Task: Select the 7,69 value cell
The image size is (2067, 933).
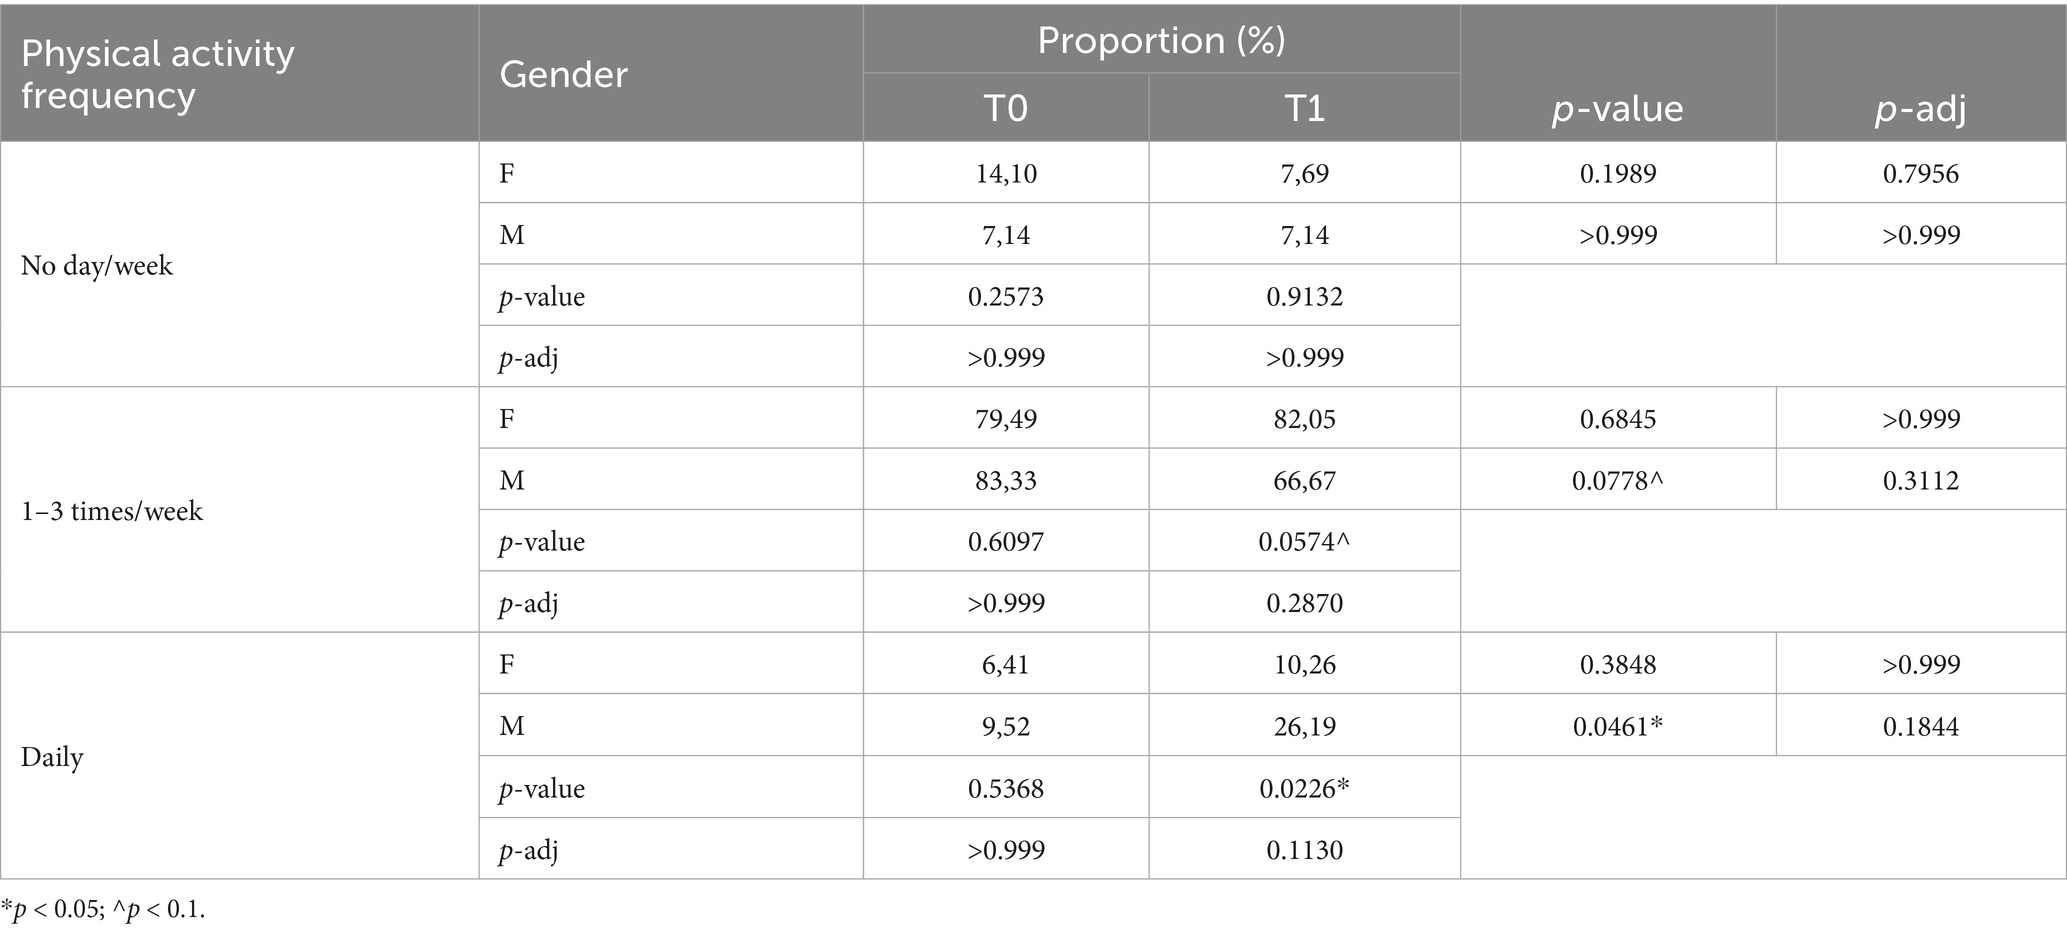Action: 1304,173
